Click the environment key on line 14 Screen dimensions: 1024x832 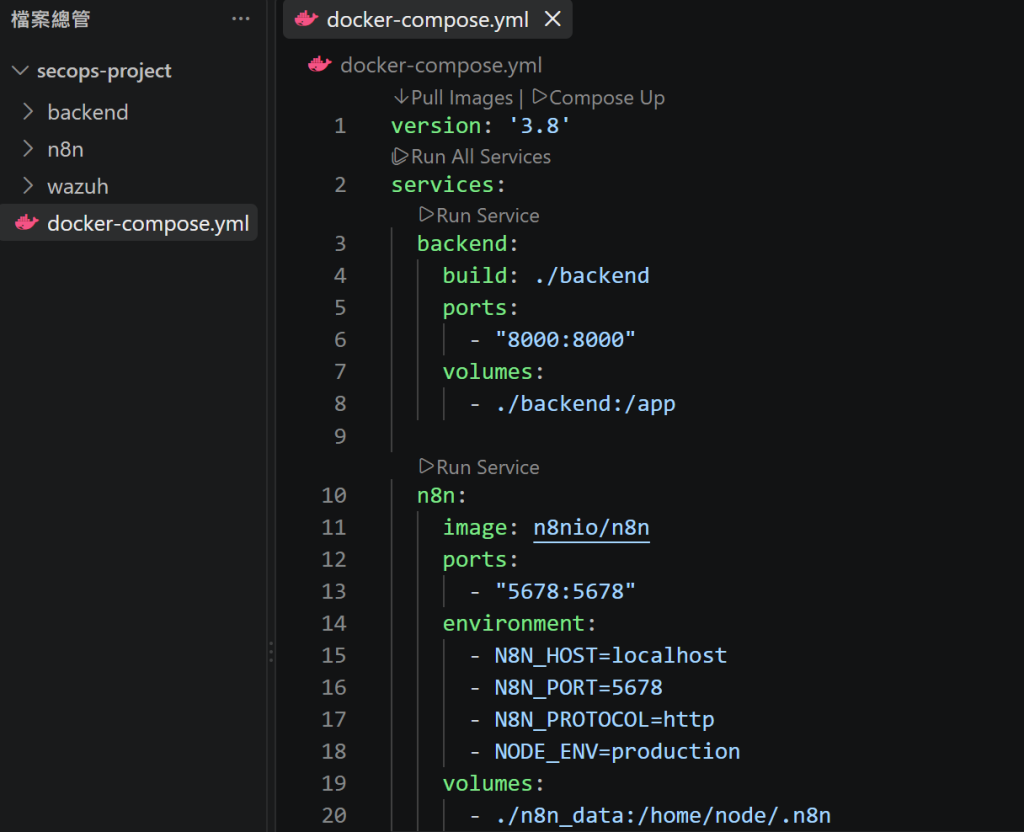pyautogui.click(x=513, y=624)
